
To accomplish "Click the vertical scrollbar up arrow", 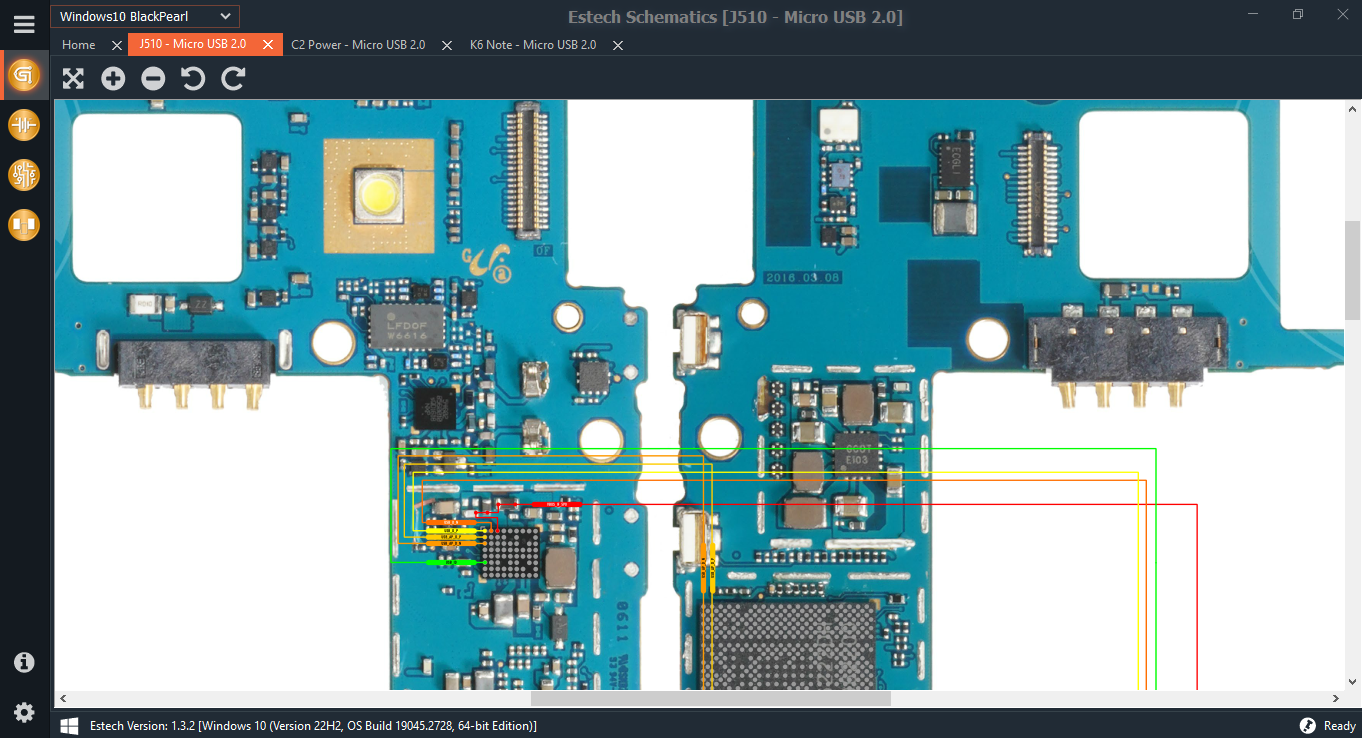I will click(x=1352, y=107).
